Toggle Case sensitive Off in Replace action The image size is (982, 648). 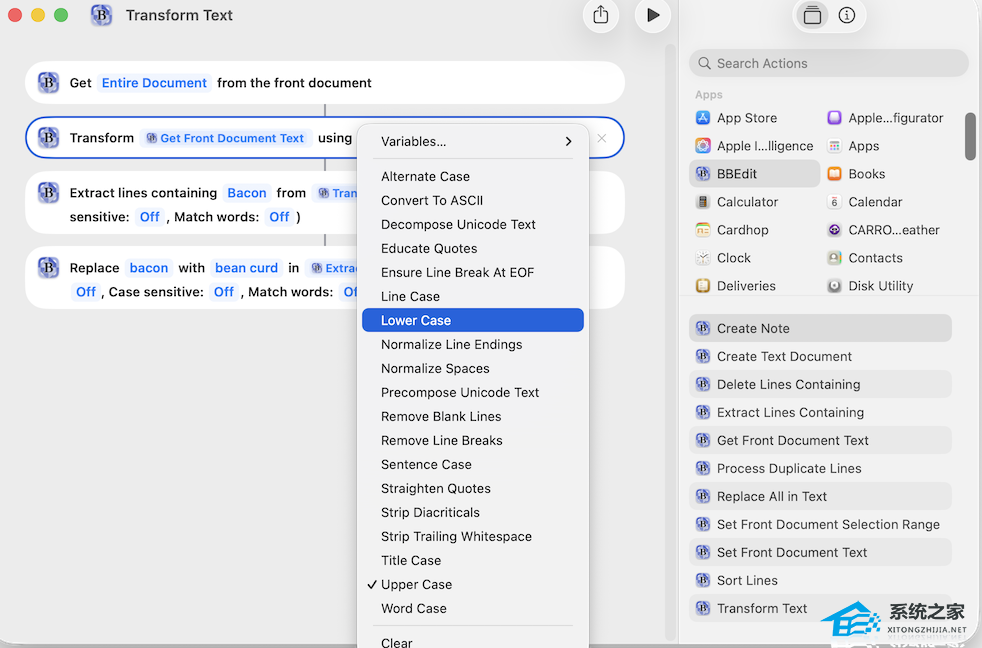tap(224, 292)
